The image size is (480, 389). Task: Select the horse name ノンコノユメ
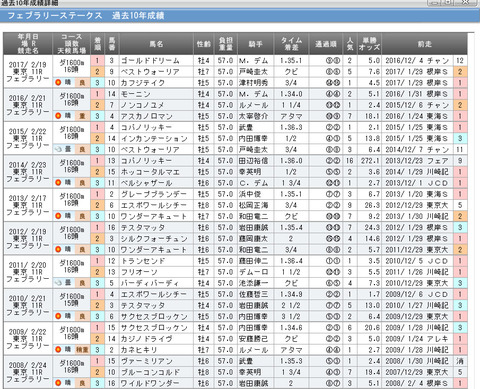[x=143, y=105]
